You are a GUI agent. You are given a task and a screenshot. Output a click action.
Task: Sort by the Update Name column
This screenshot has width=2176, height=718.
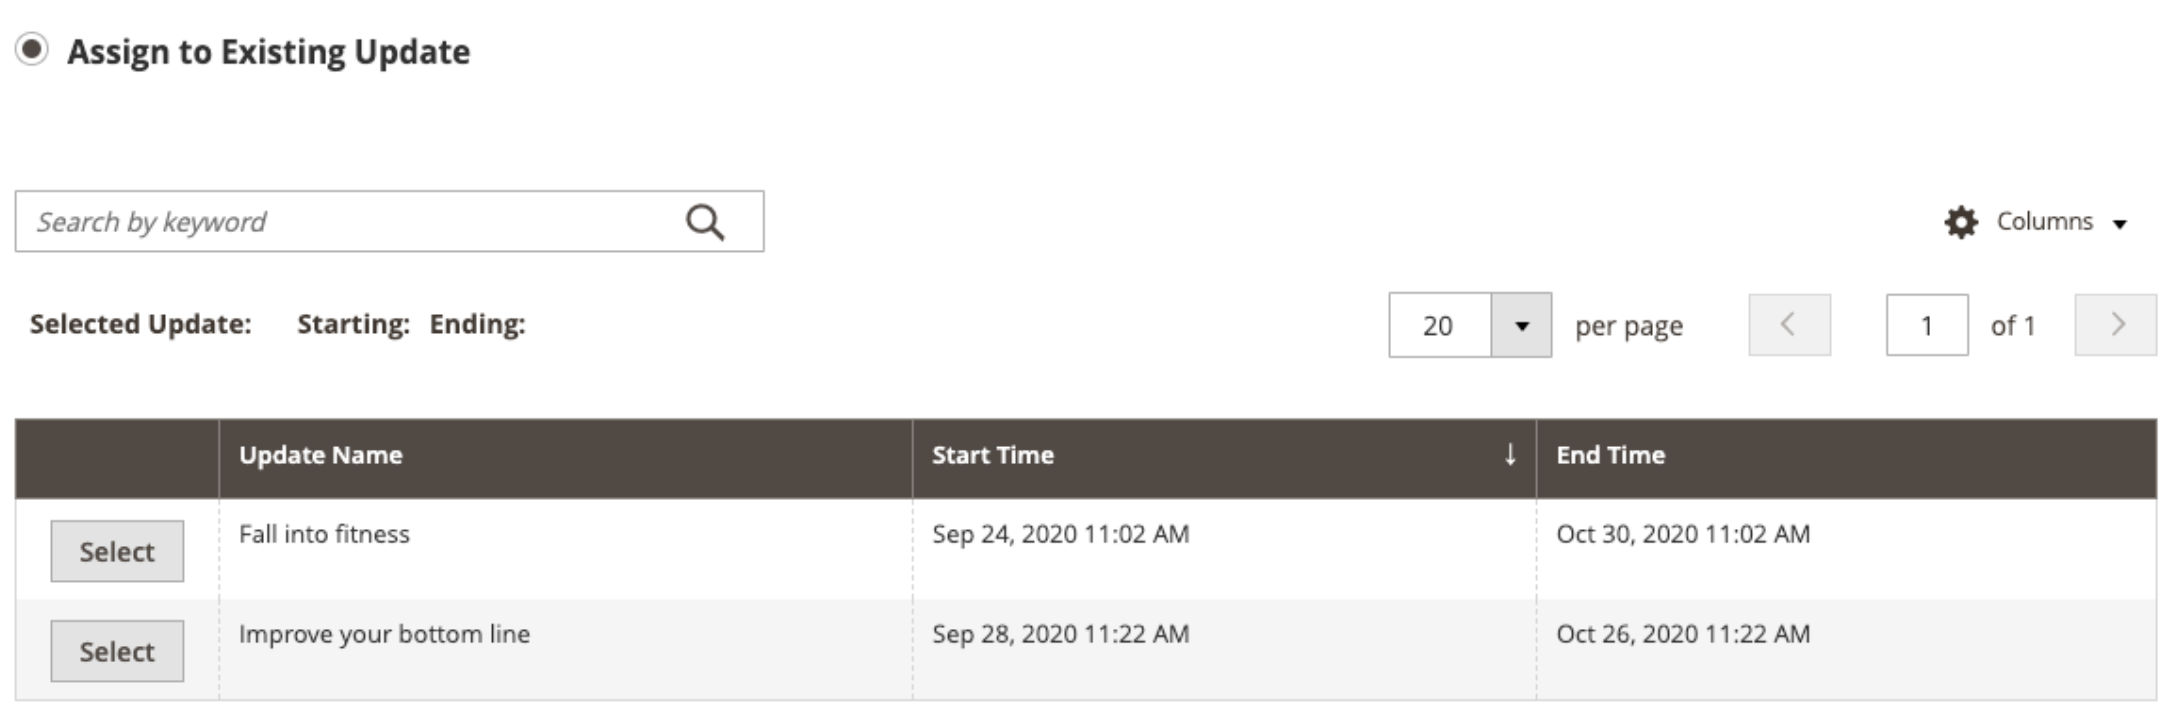tap(320, 455)
